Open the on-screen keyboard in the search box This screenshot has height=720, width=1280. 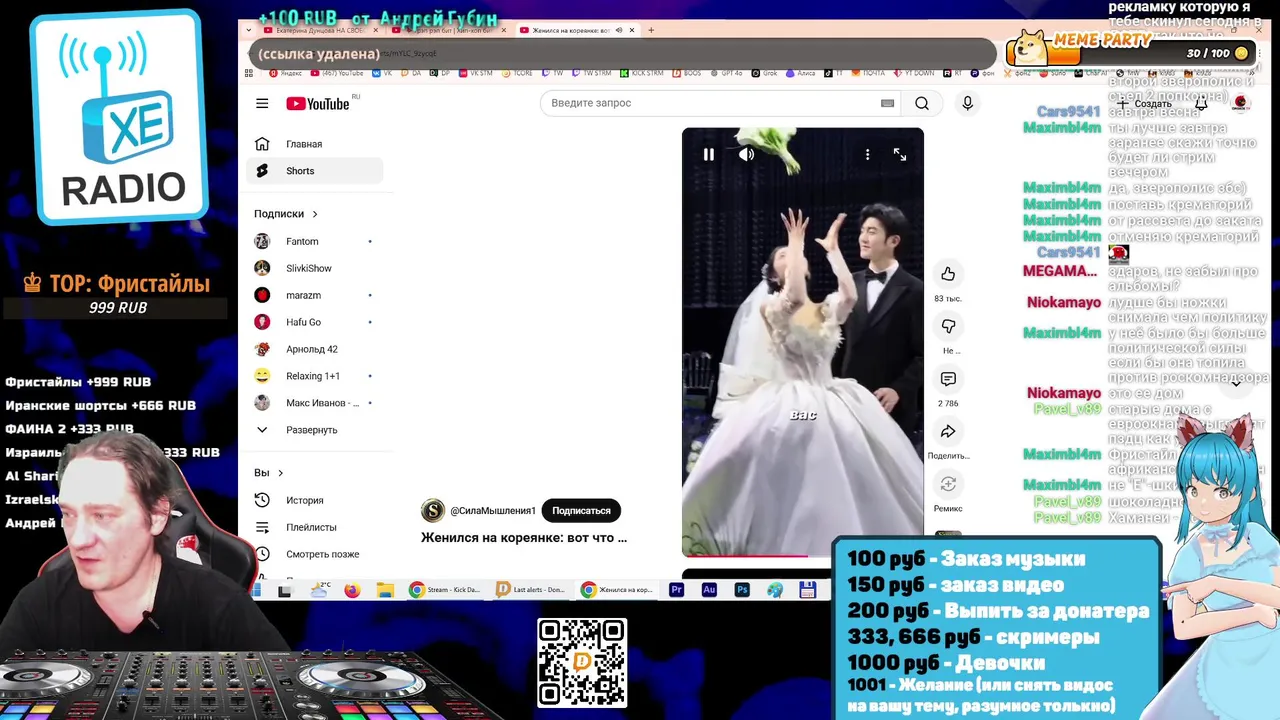(x=887, y=103)
